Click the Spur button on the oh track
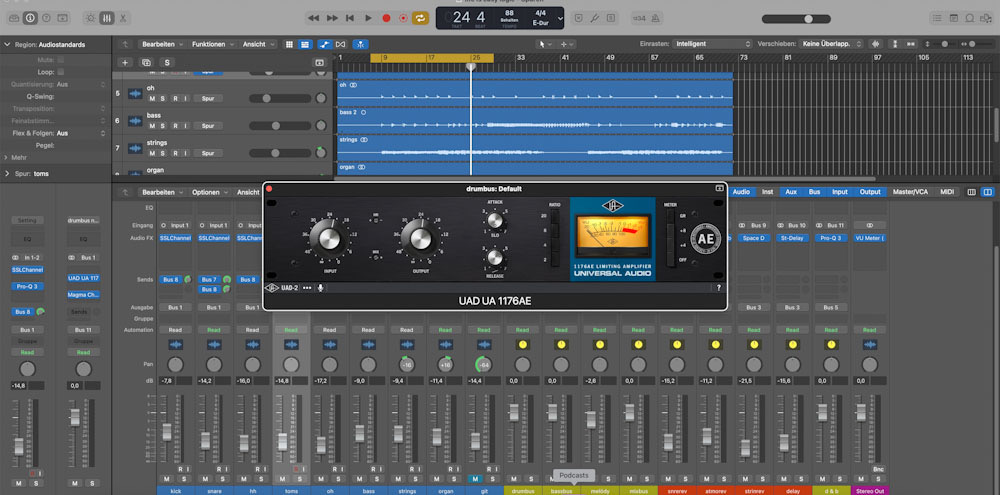 click(x=208, y=98)
